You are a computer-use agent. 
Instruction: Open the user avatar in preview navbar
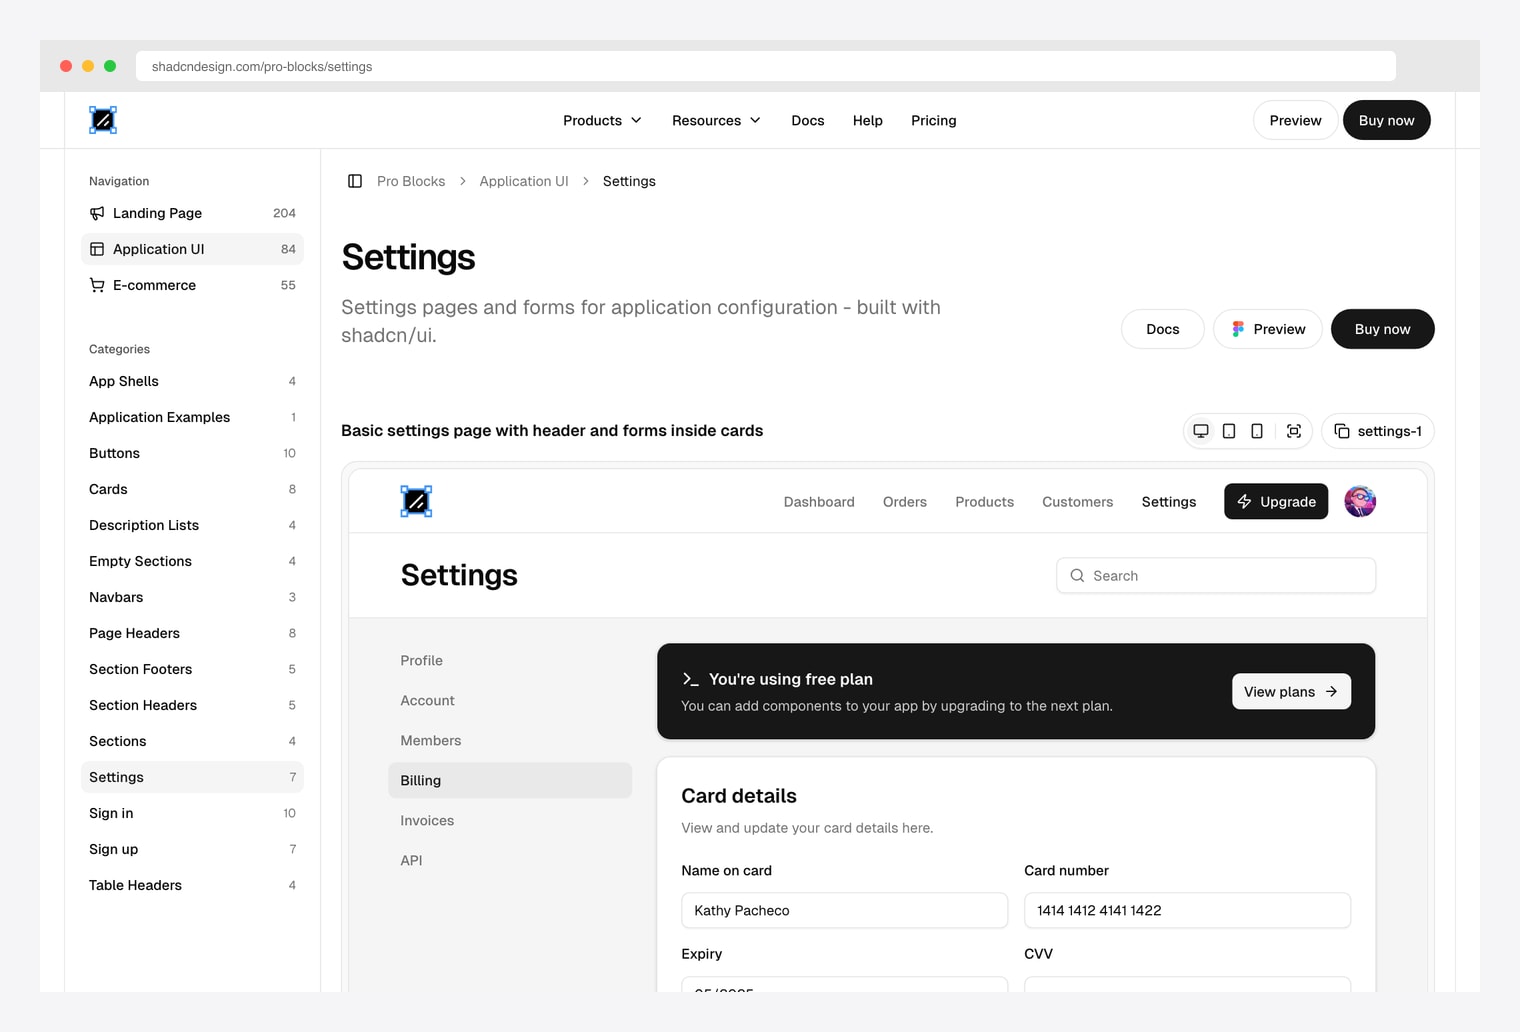1360,501
